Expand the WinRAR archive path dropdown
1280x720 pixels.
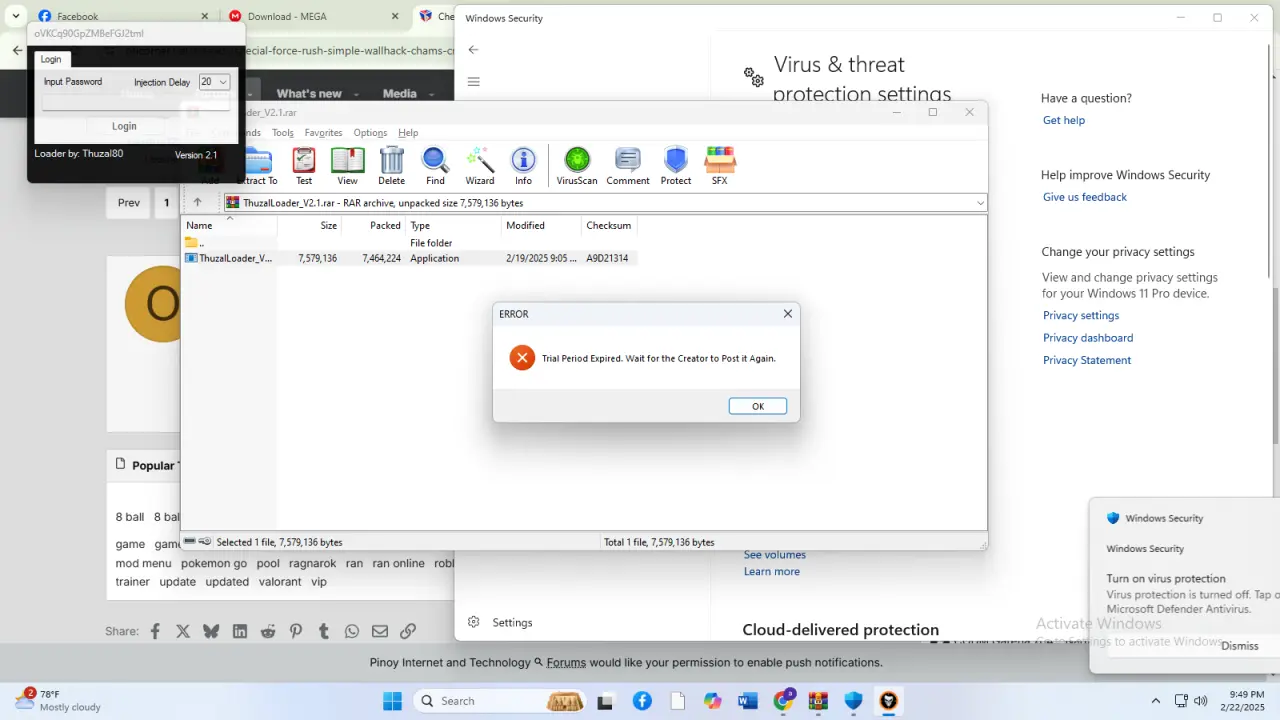coord(980,203)
